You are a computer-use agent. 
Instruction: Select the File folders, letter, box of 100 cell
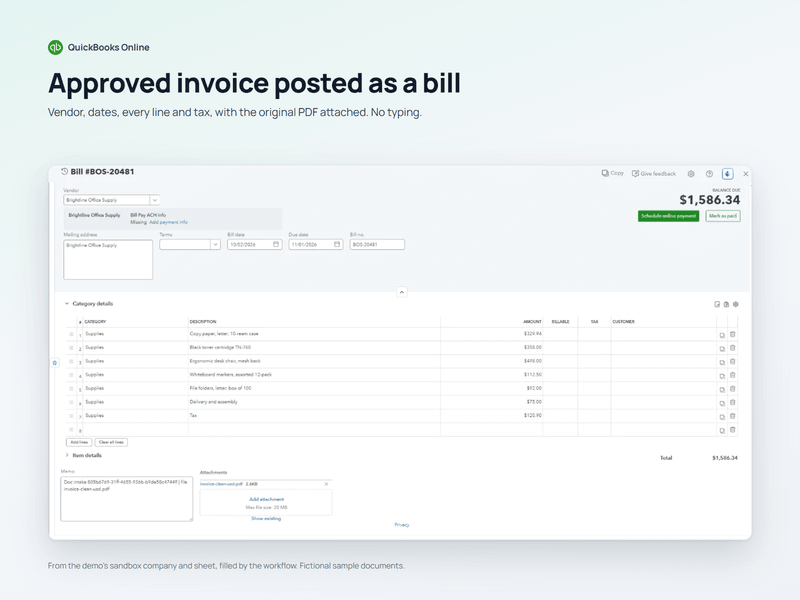(x=314, y=388)
